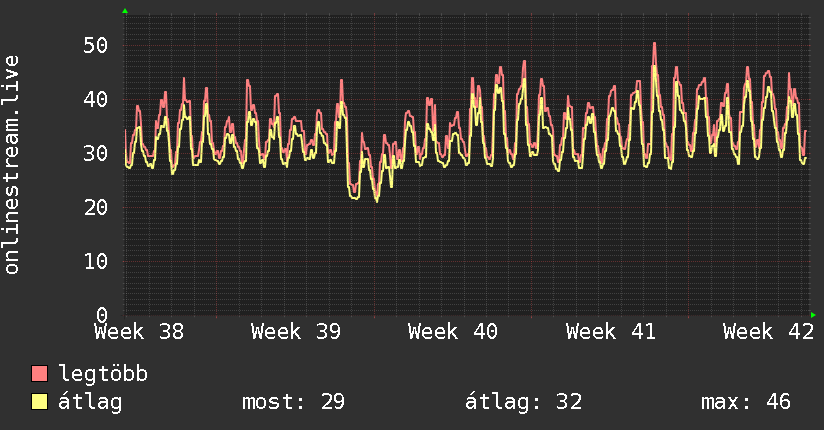Click the green arrow atop the y-axis
The width and height of the screenshot is (824, 430).
point(125,11)
